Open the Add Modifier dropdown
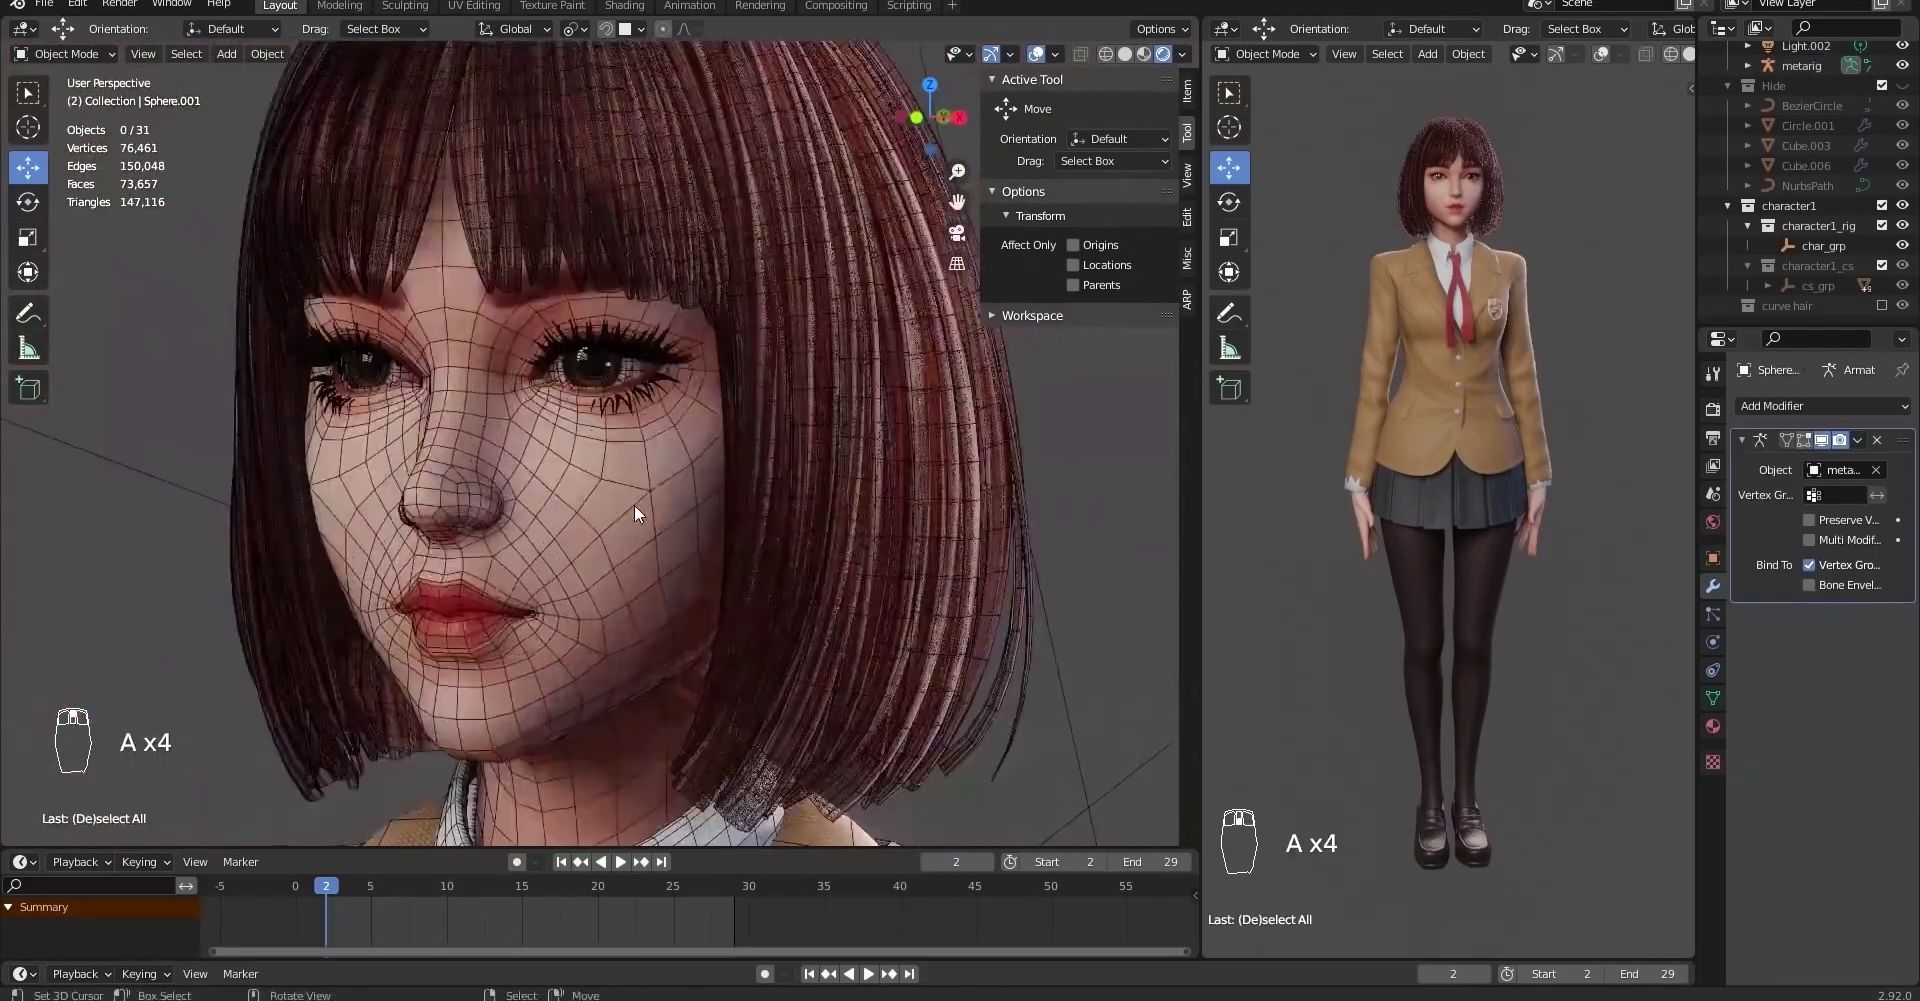 [1823, 406]
